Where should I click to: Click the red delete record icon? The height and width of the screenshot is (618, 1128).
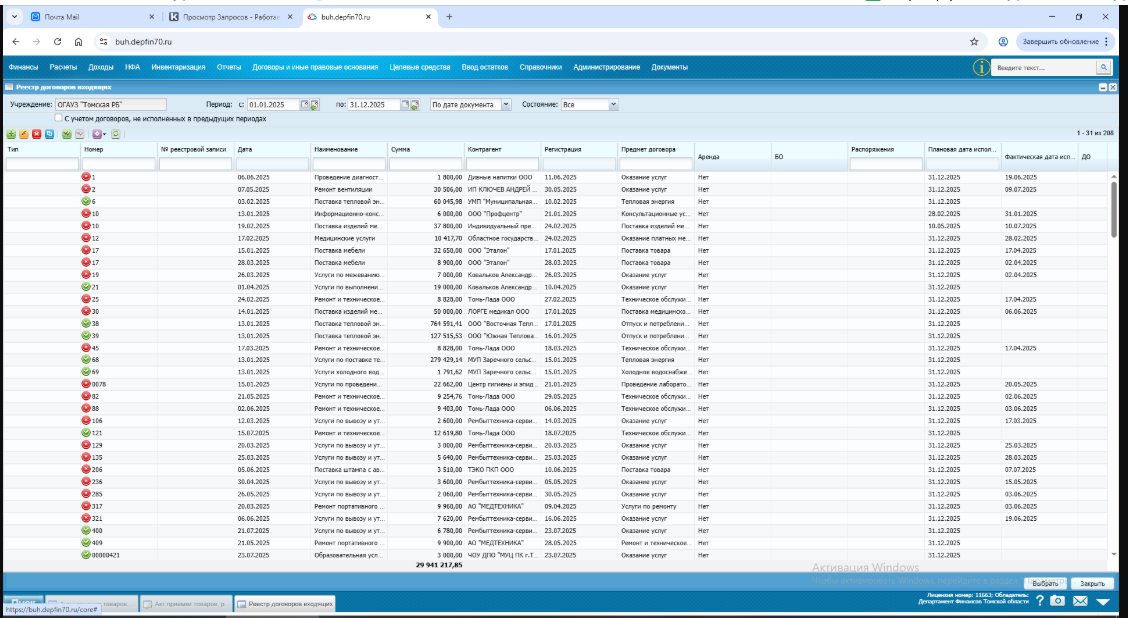[37, 134]
